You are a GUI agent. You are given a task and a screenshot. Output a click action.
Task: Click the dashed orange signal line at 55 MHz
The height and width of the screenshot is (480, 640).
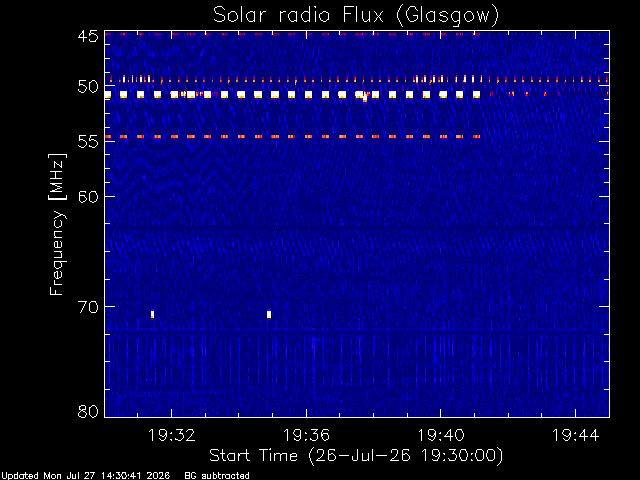[293, 136]
